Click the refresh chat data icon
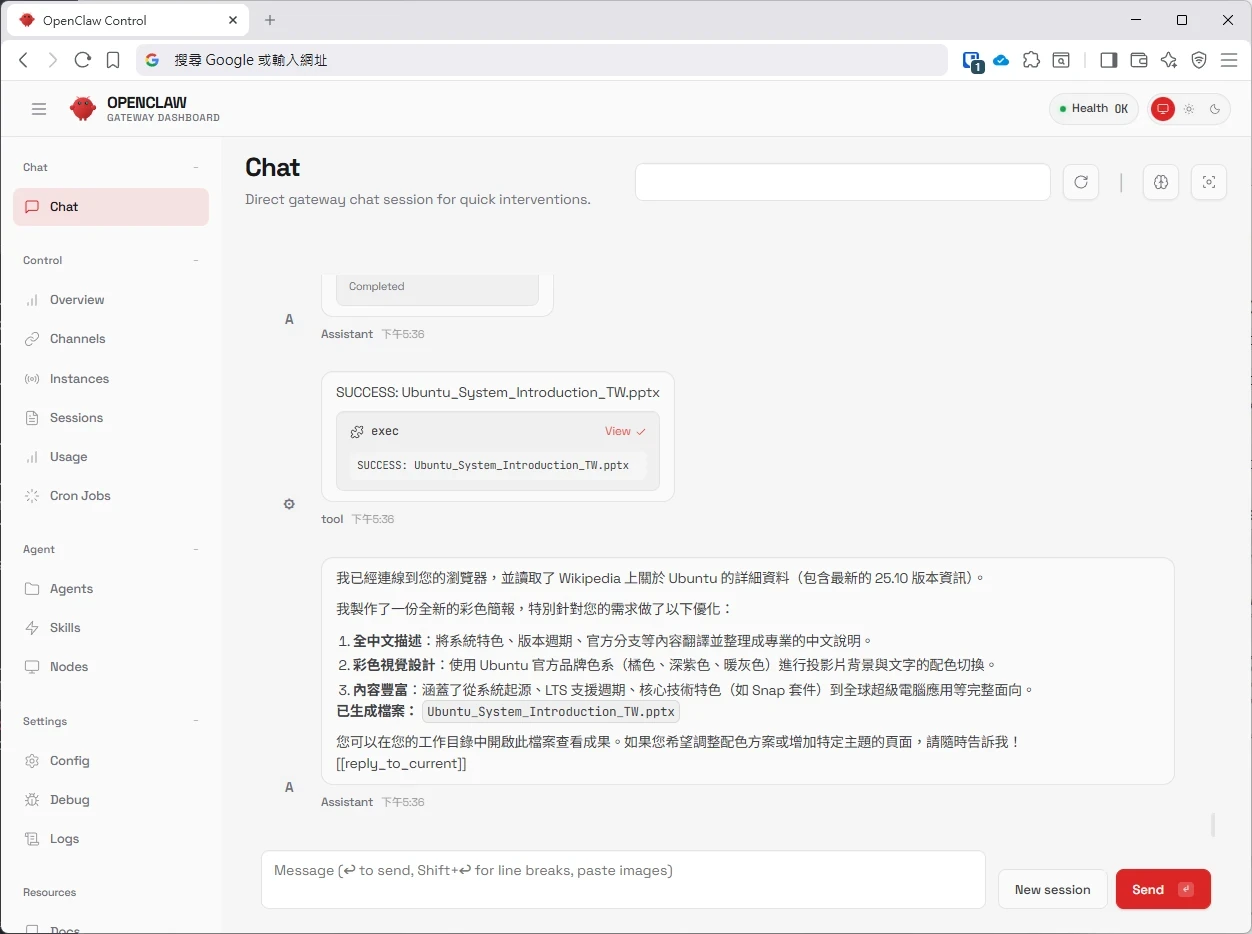 point(1080,182)
